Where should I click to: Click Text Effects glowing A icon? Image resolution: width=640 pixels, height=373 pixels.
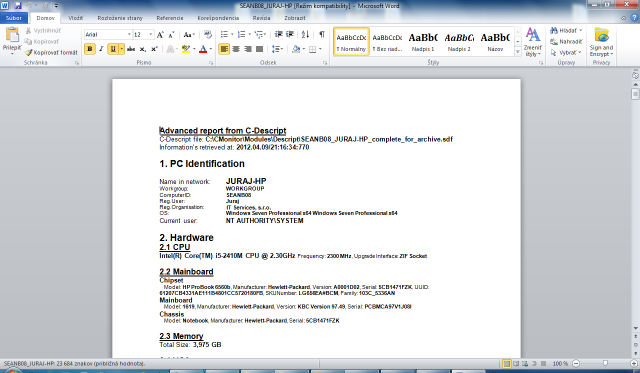point(170,49)
